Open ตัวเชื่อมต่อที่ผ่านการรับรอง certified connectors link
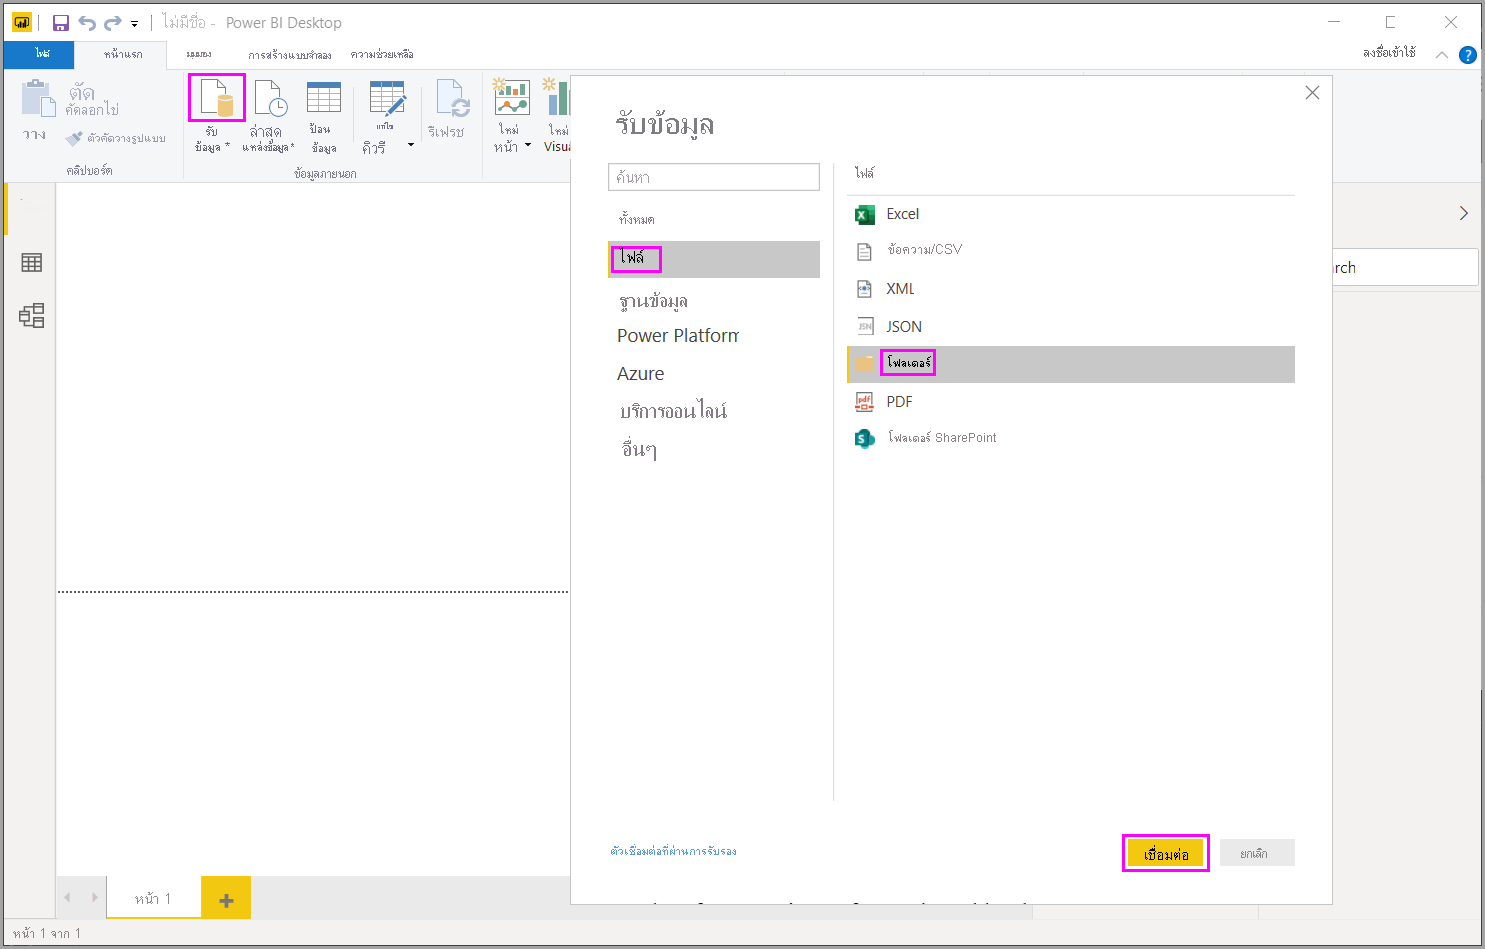This screenshot has height=949, width=1485. (673, 851)
